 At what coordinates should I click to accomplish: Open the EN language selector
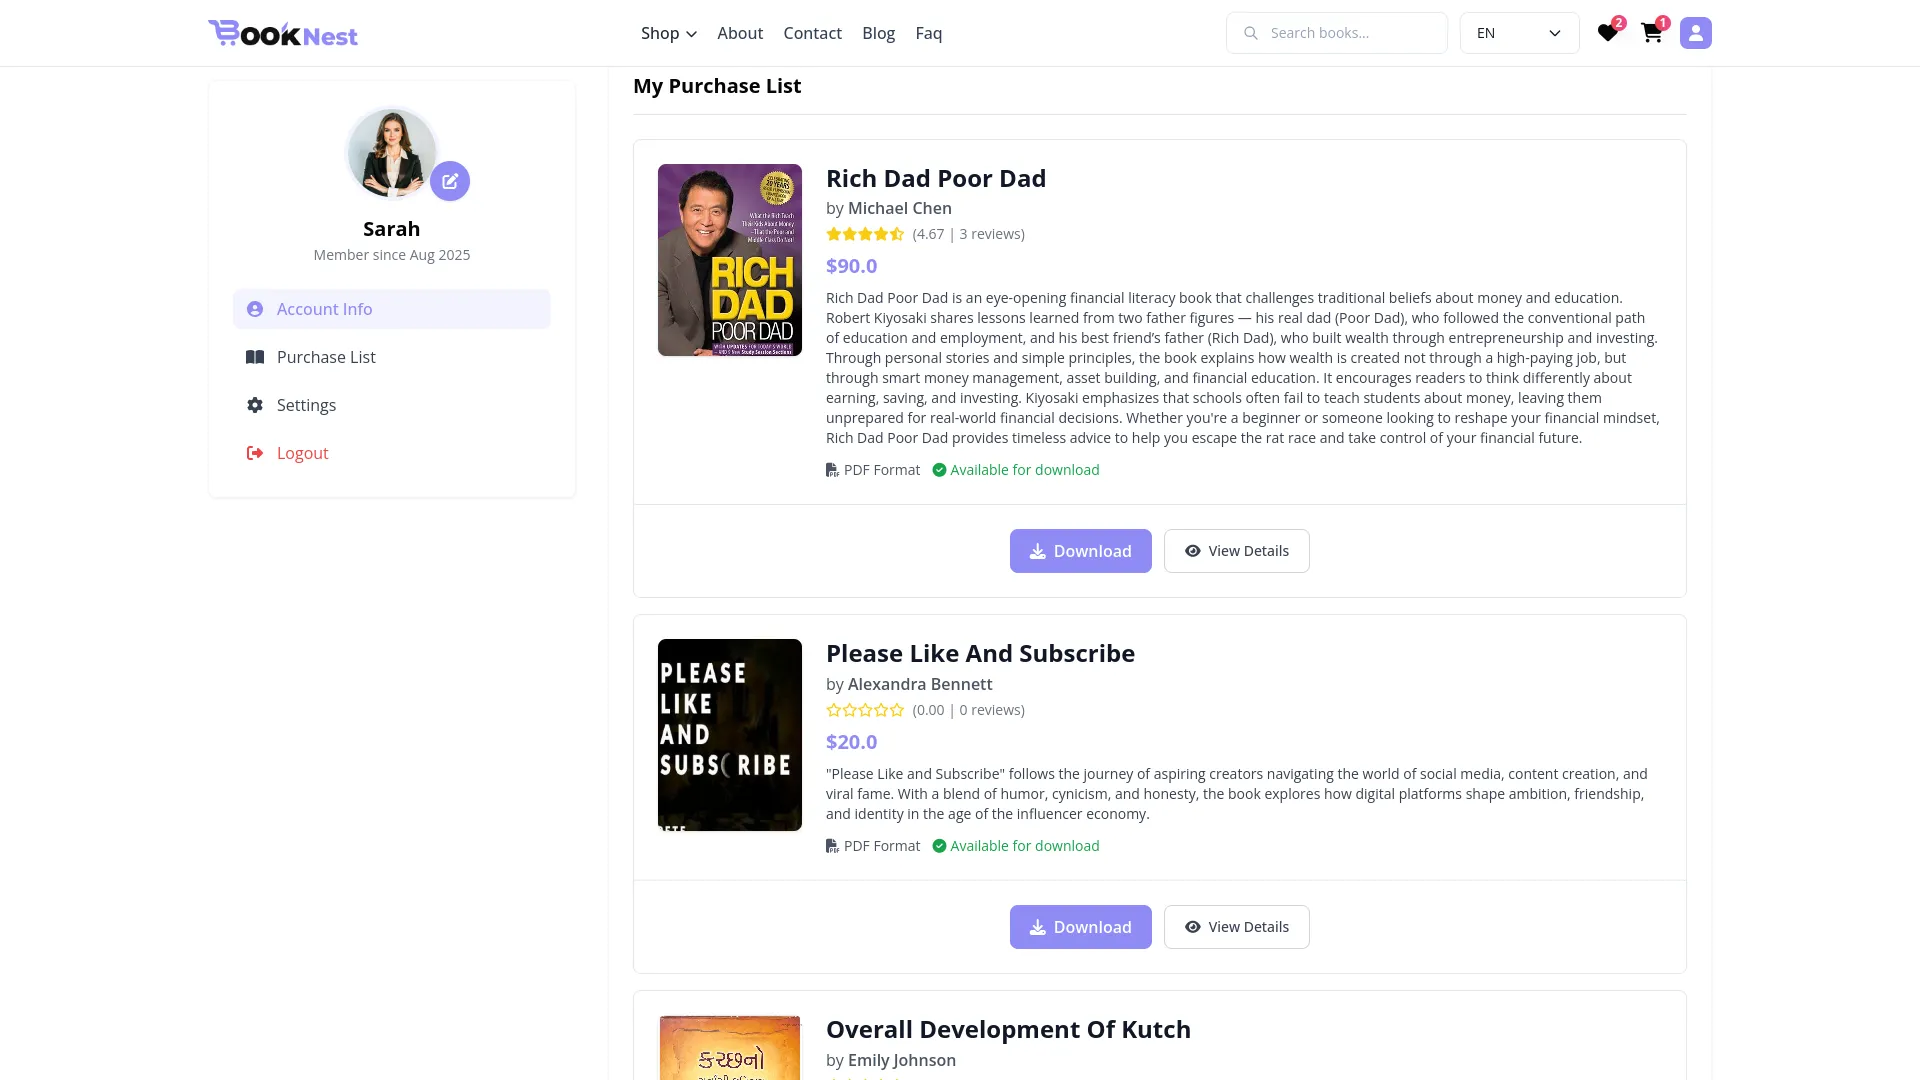[x=1518, y=33]
